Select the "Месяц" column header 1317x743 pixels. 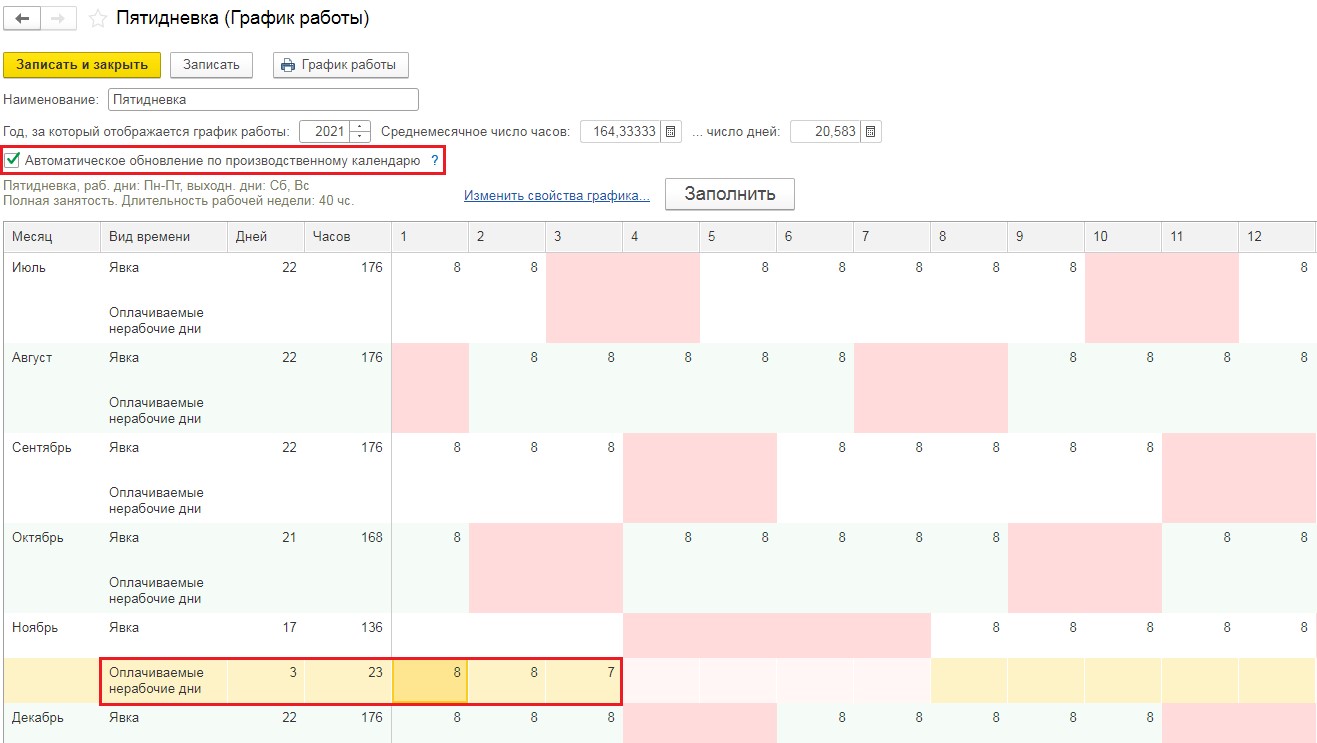click(52, 237)
